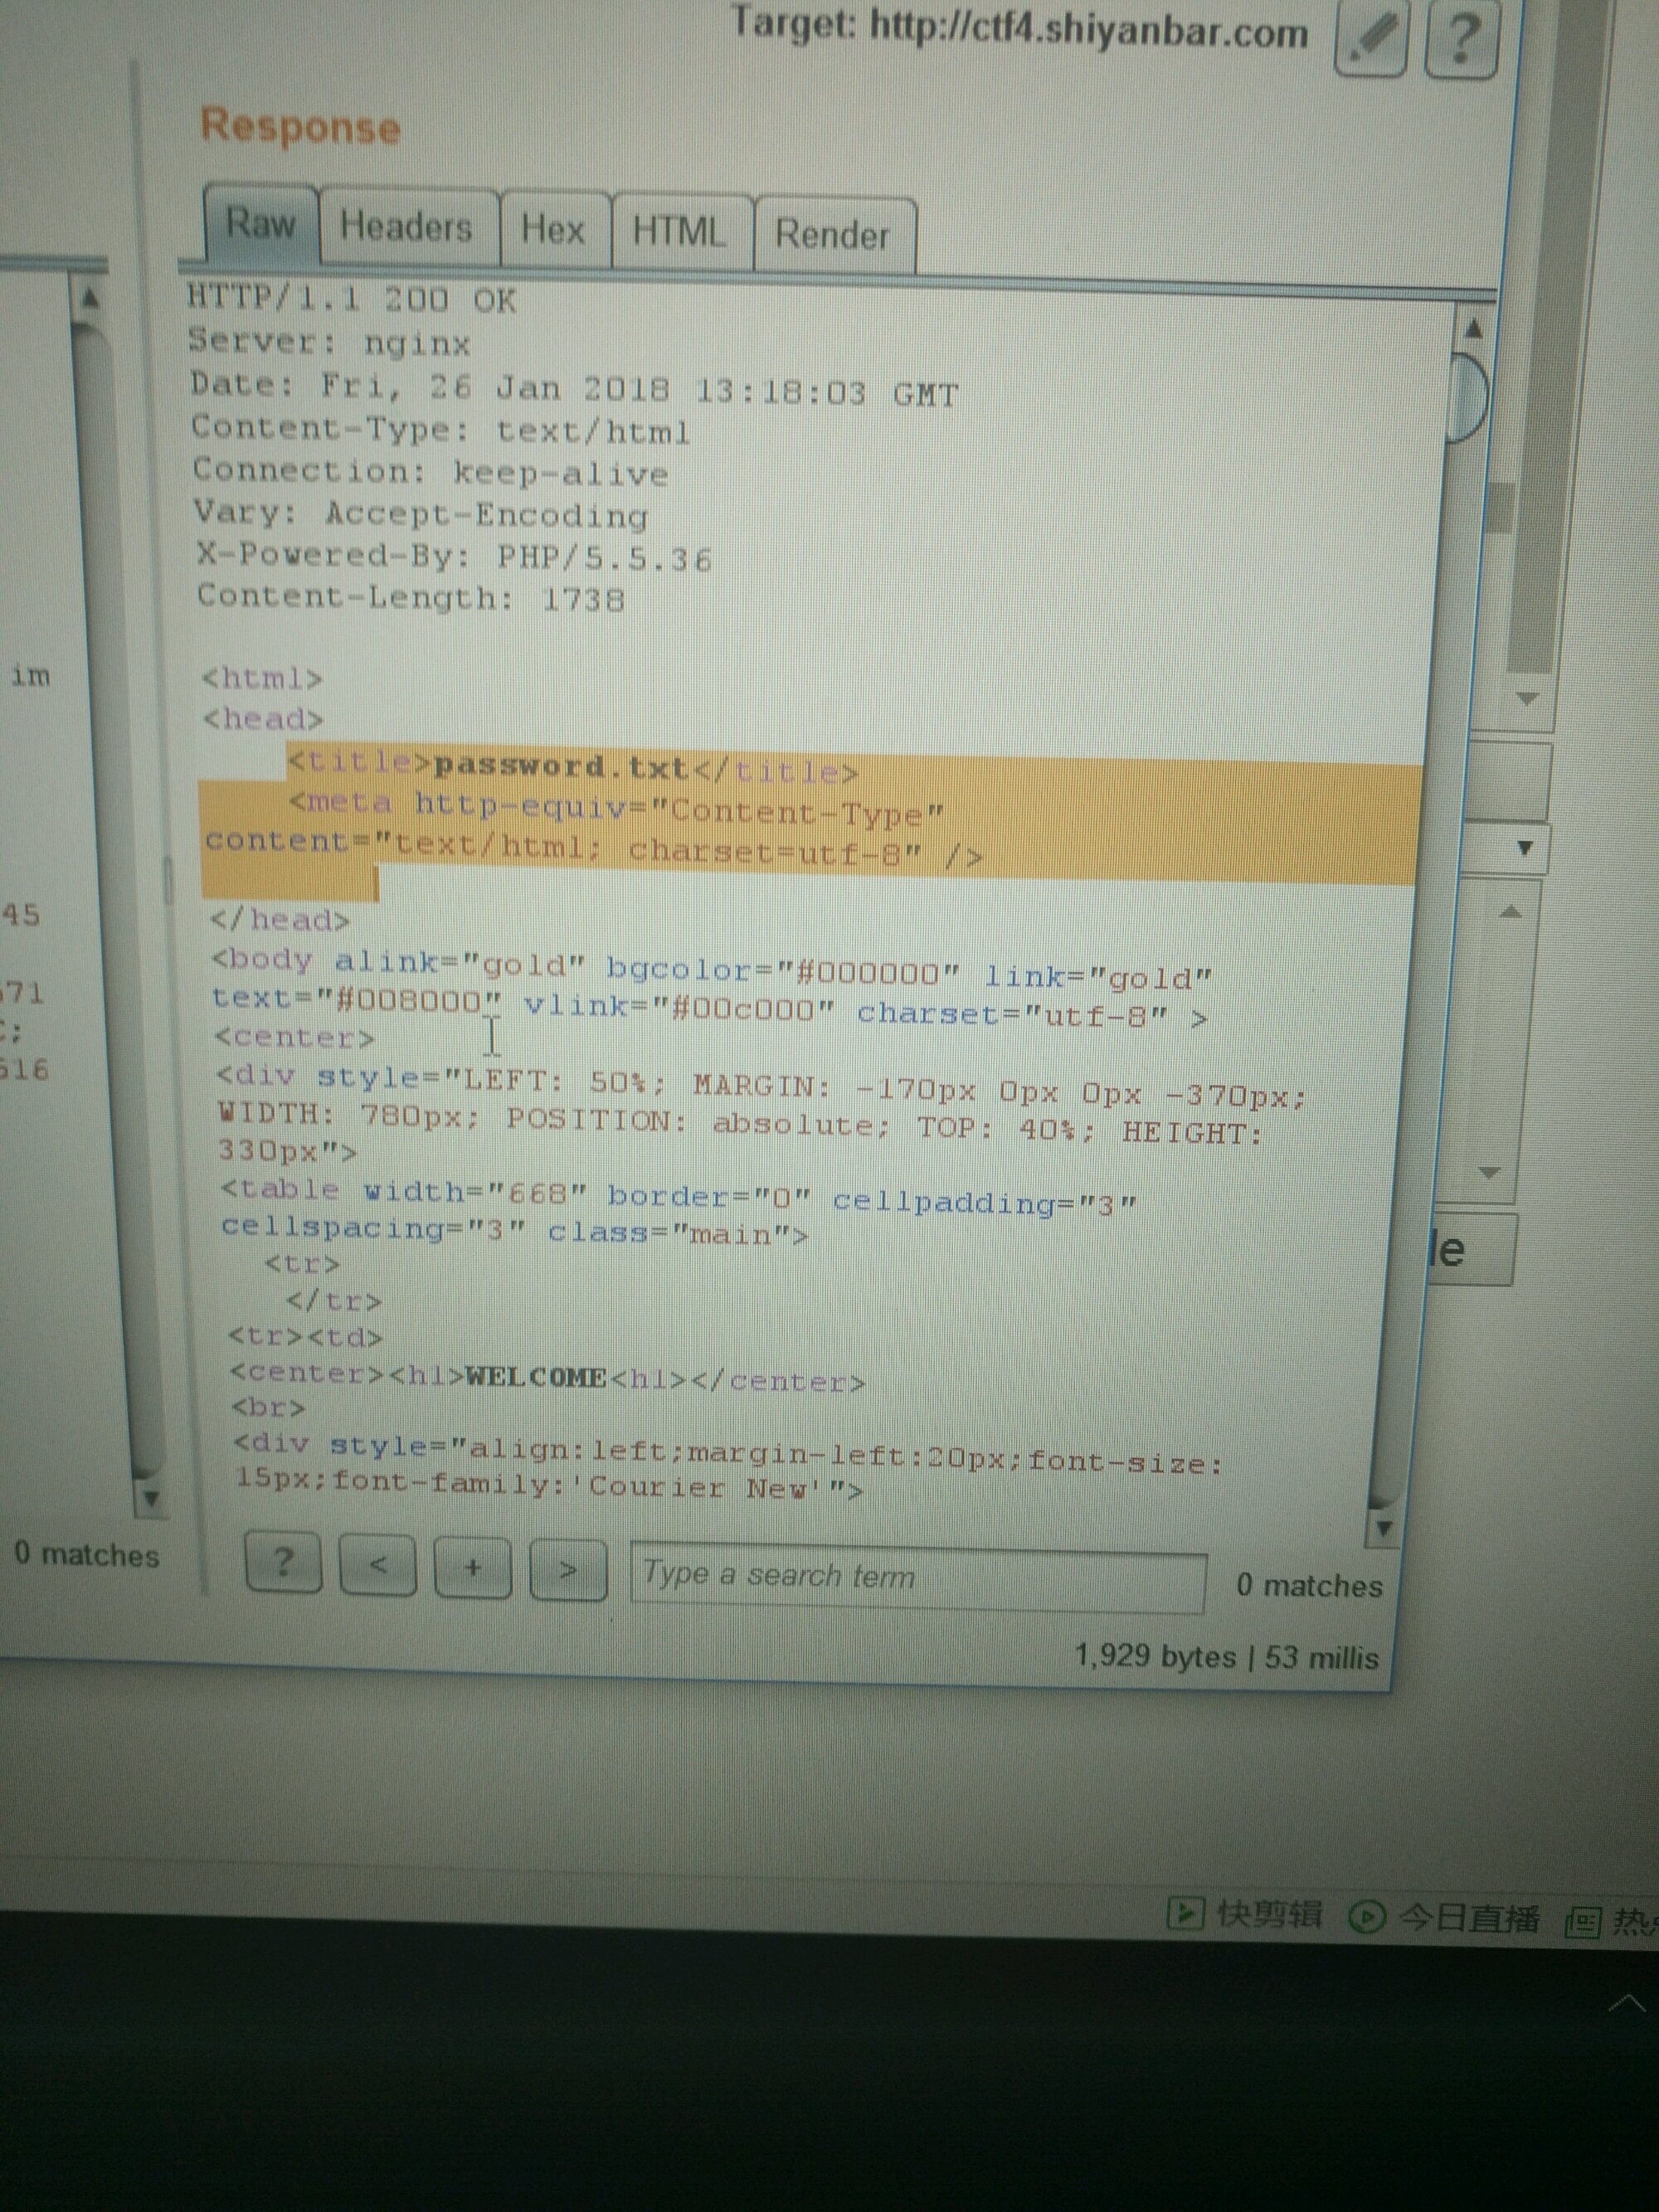
Task: Switch to the Headers response tab
Action: coord(406,227)
